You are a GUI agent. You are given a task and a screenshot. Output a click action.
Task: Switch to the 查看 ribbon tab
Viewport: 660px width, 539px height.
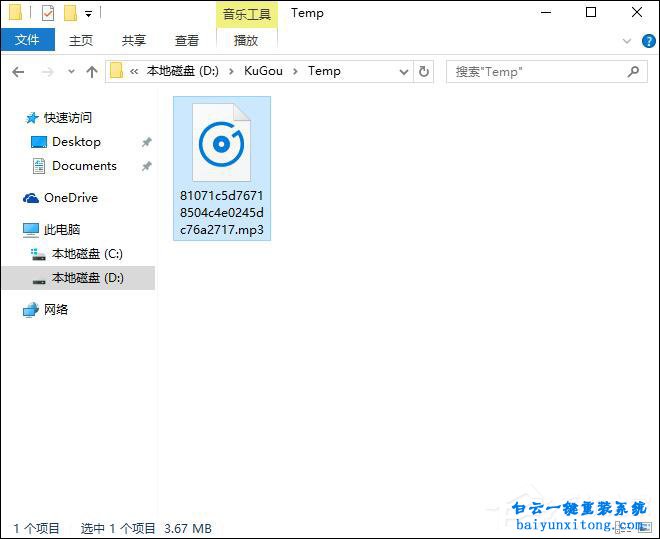(187, 40)
